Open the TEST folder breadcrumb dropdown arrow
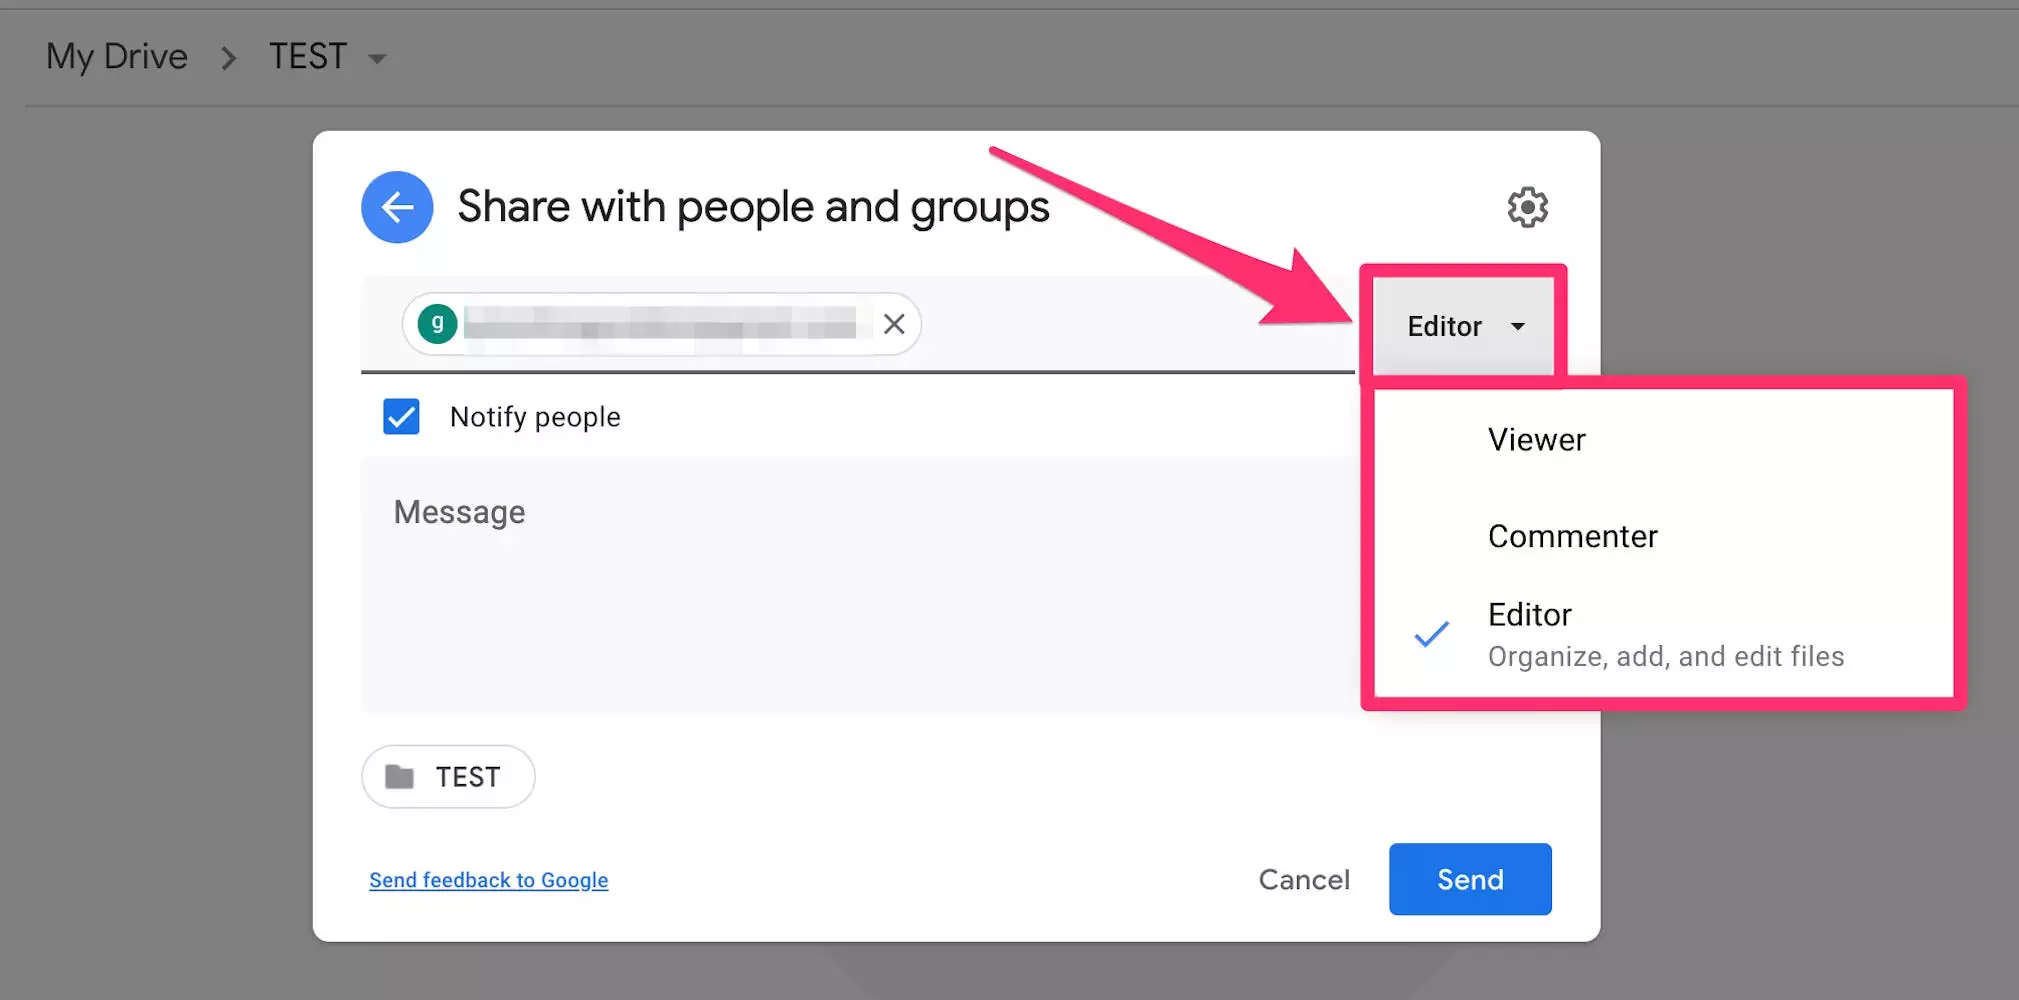The height and width of the screenshot is (1000, 2019). [x=377, y=59]
